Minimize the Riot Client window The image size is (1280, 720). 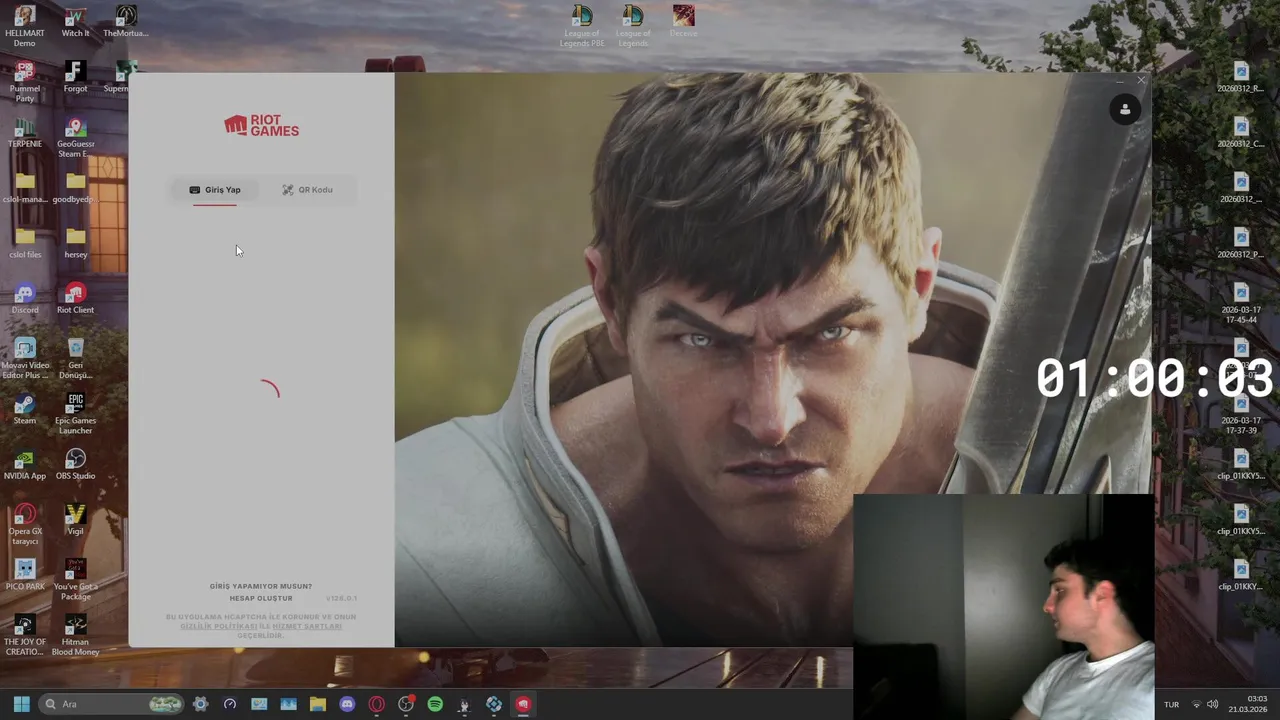point(1119,81)
